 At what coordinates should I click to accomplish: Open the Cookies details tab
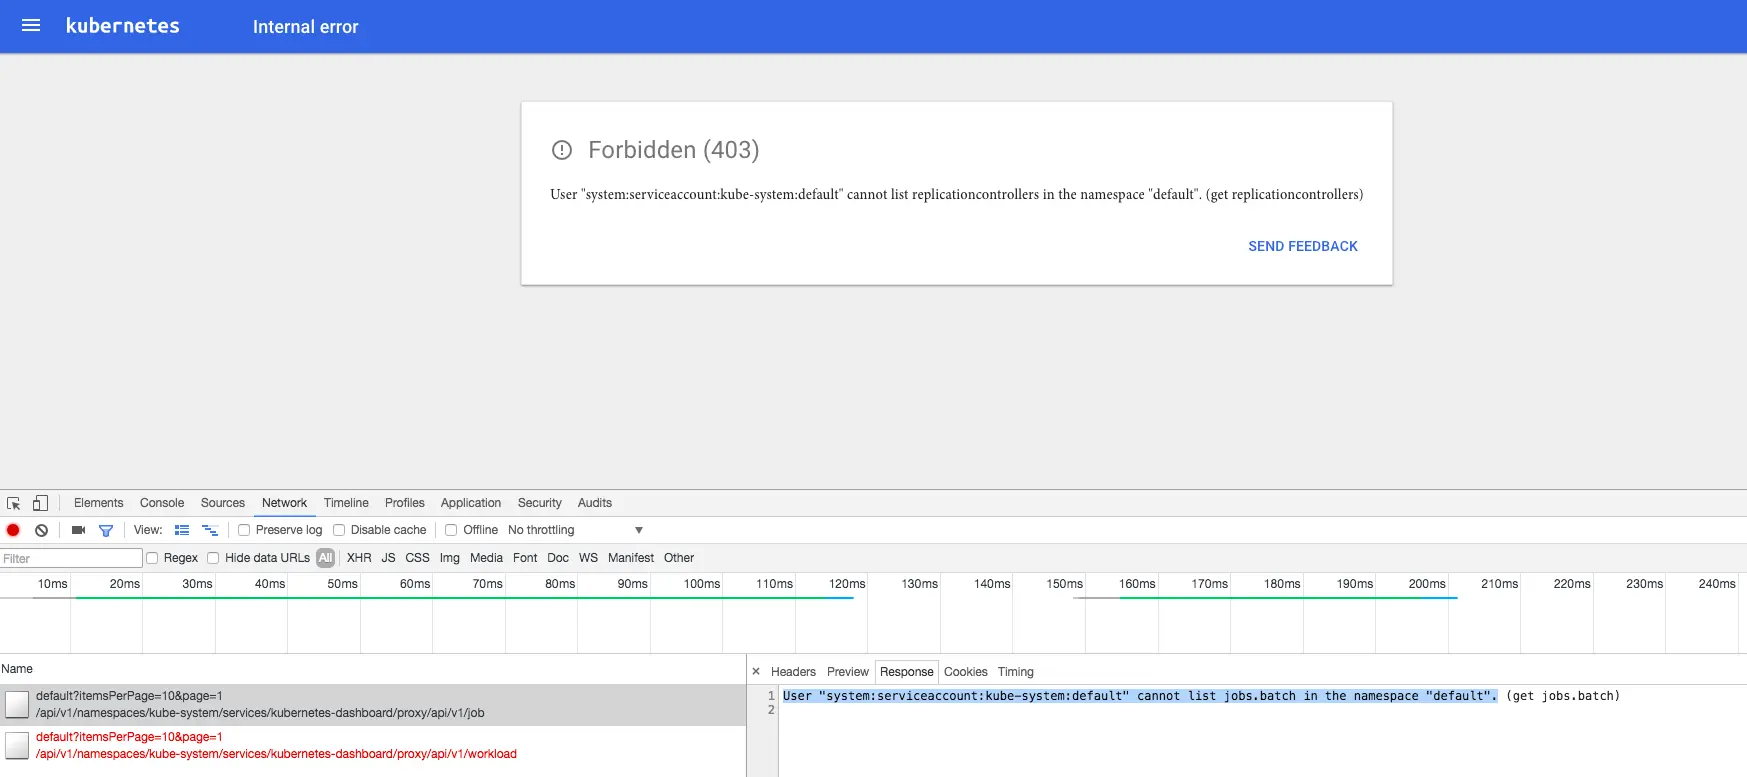[x=965, y=672]
